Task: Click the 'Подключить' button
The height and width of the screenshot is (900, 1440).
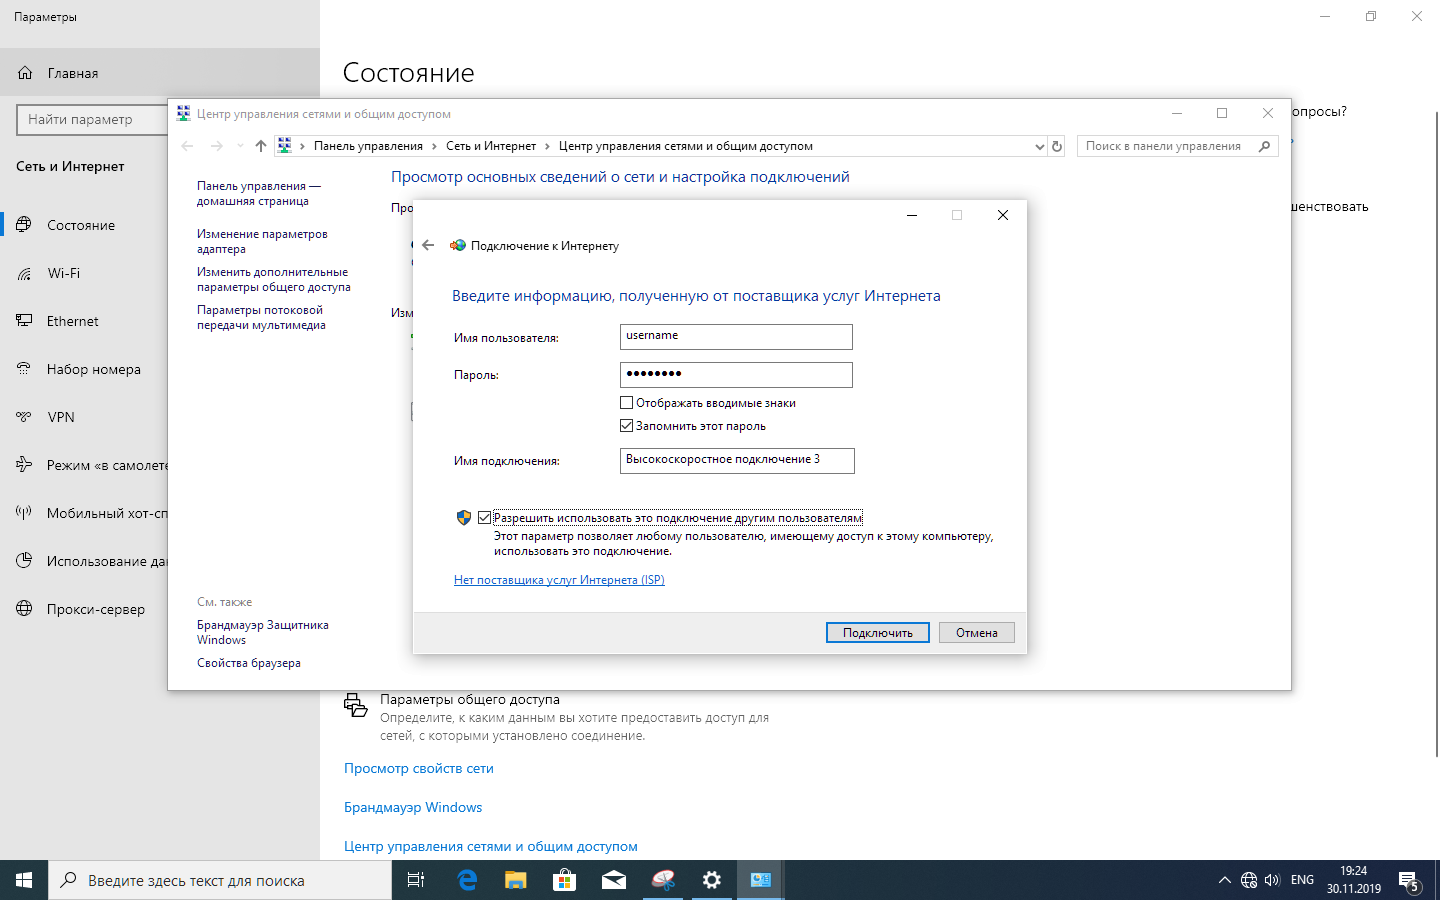Action: click(877, 632)
